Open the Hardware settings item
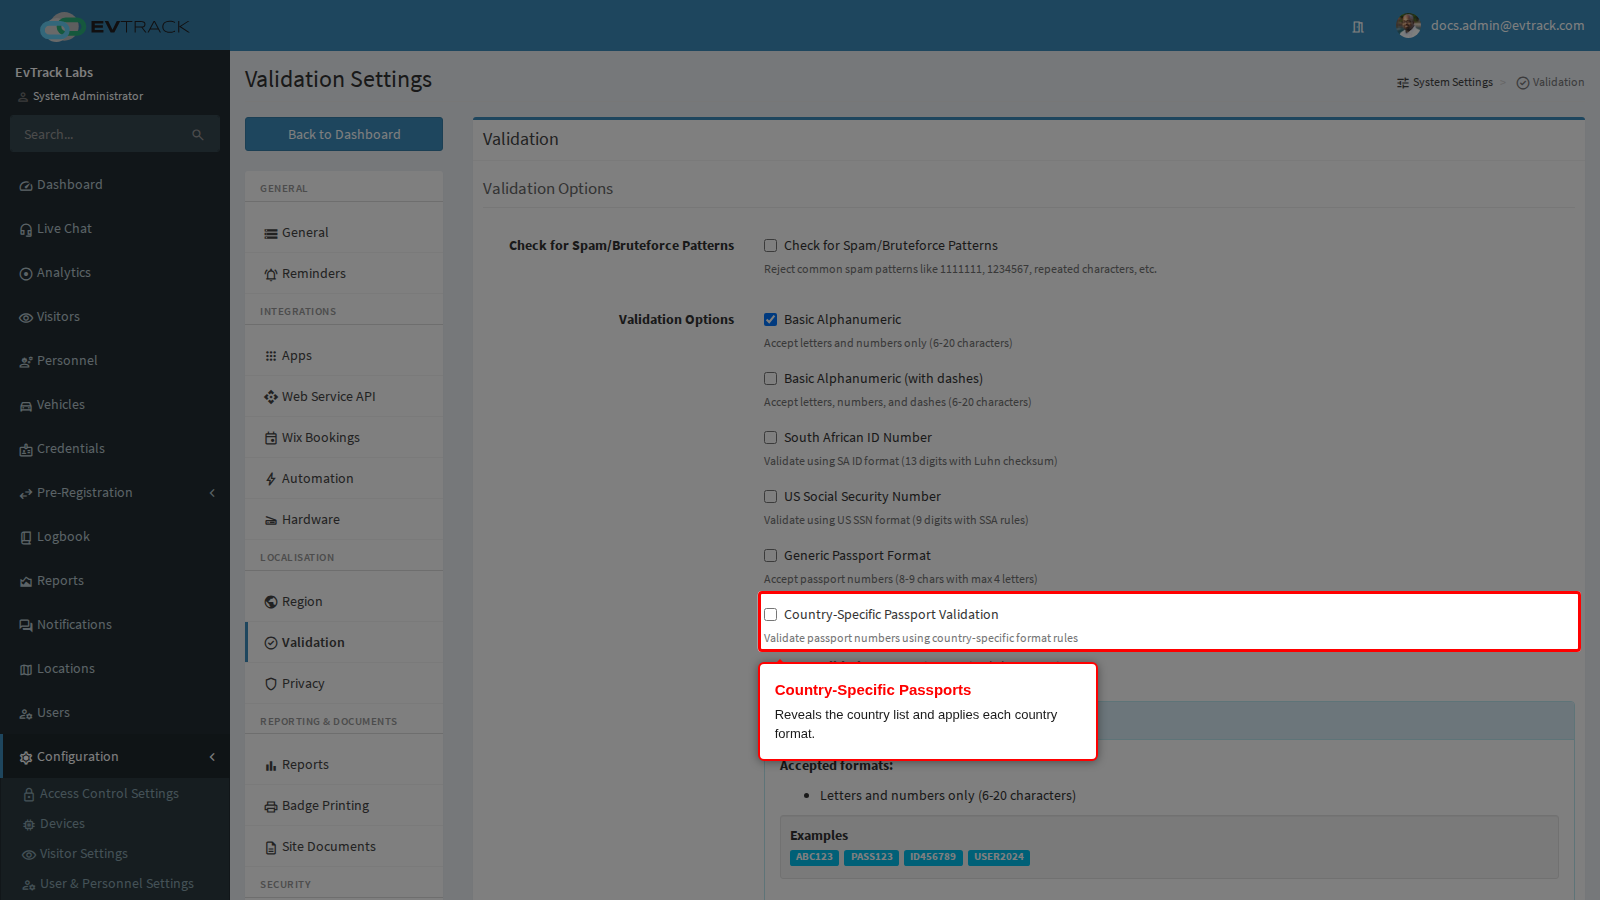The width and height of the screenshot is (1600, 900). click(344, 520)
